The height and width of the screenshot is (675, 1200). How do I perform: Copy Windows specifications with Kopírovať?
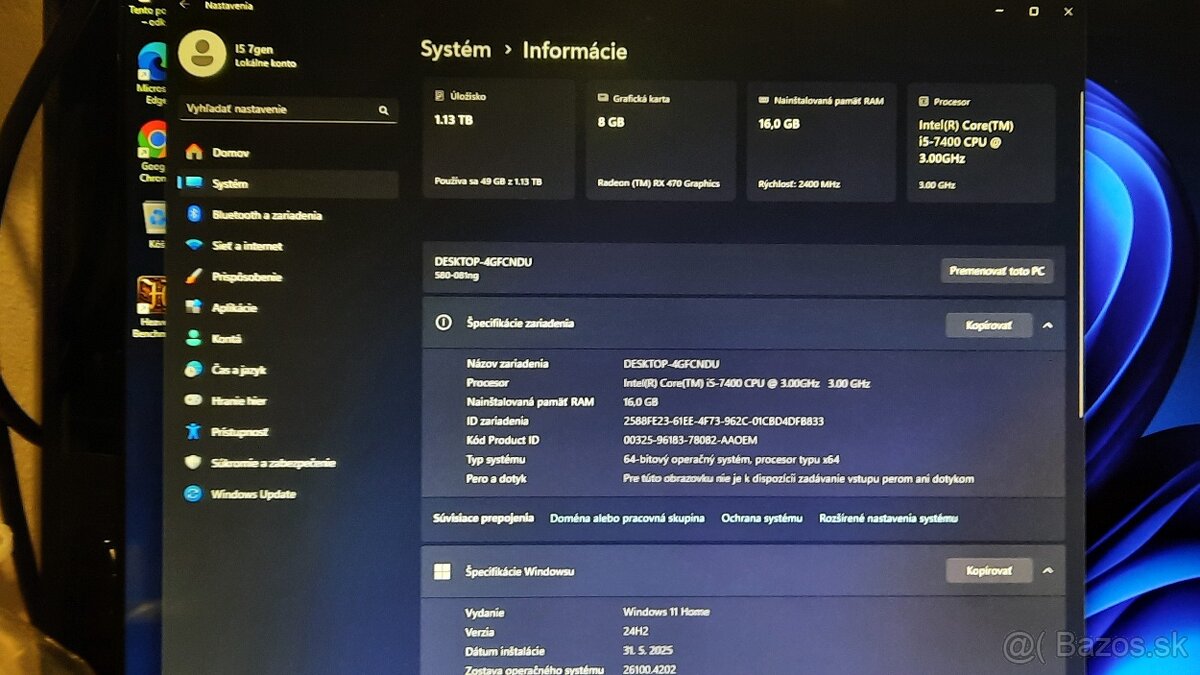(989, 571)
